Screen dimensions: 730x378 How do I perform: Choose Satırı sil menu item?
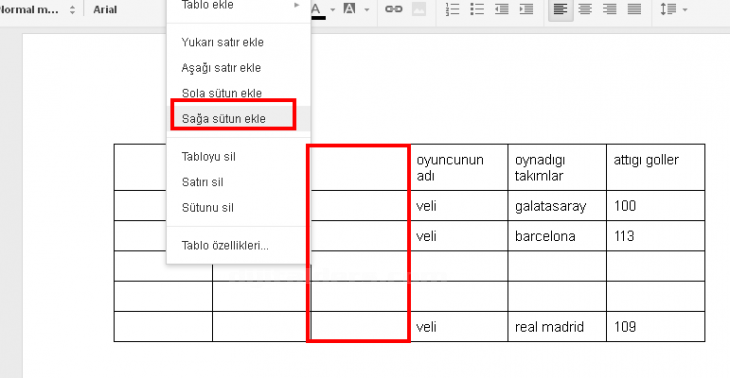(x=239, y=182)
